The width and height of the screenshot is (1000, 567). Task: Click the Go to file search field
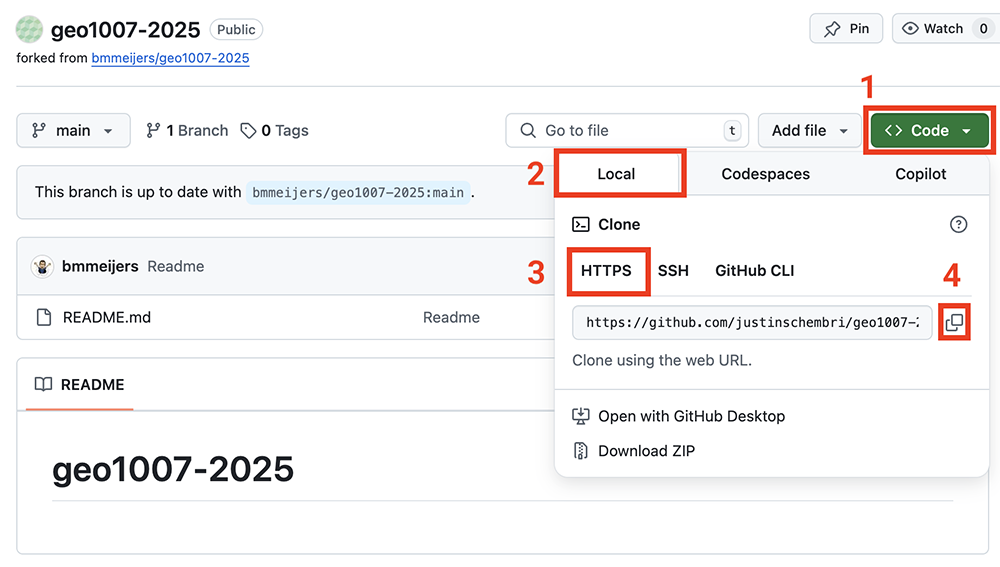tap(627, 131)
